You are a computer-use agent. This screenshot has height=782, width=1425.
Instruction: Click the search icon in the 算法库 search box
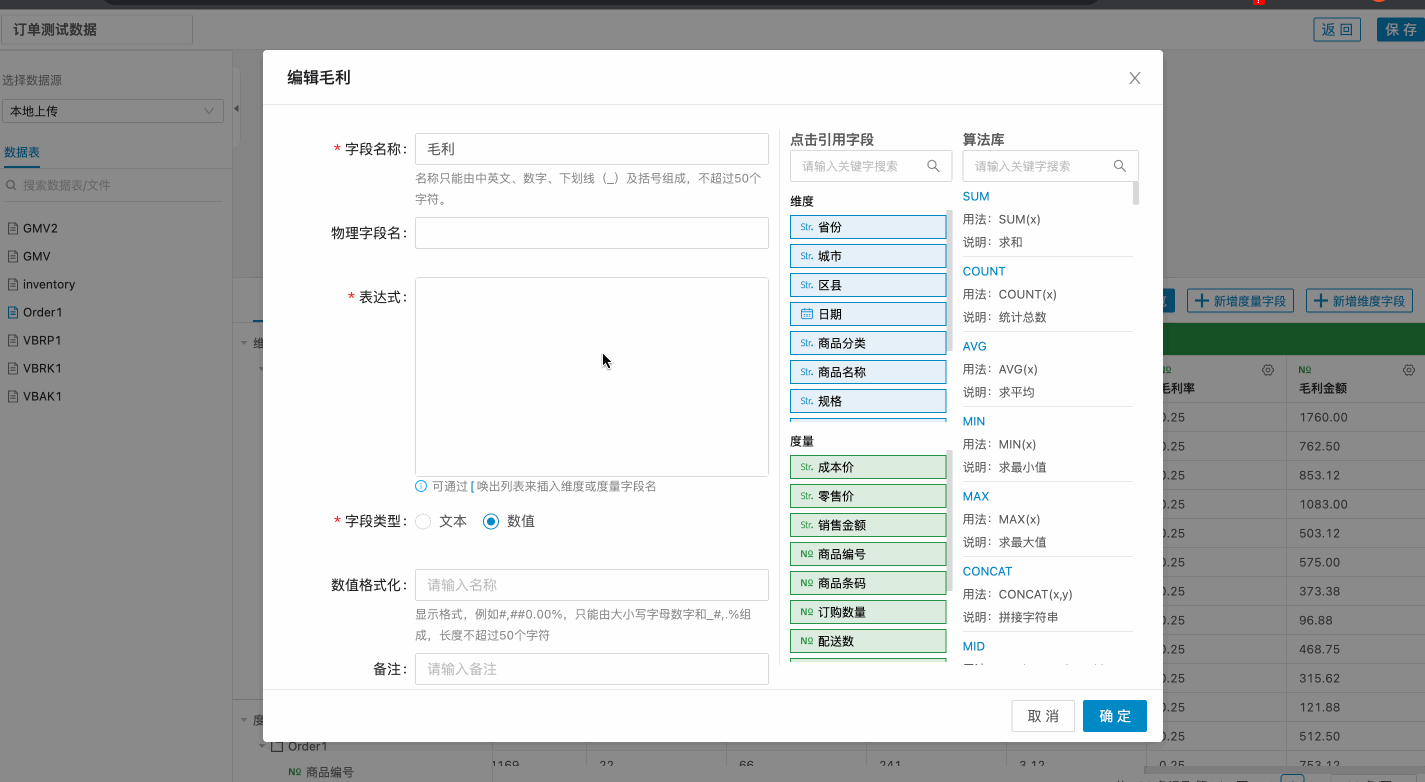1119,166
